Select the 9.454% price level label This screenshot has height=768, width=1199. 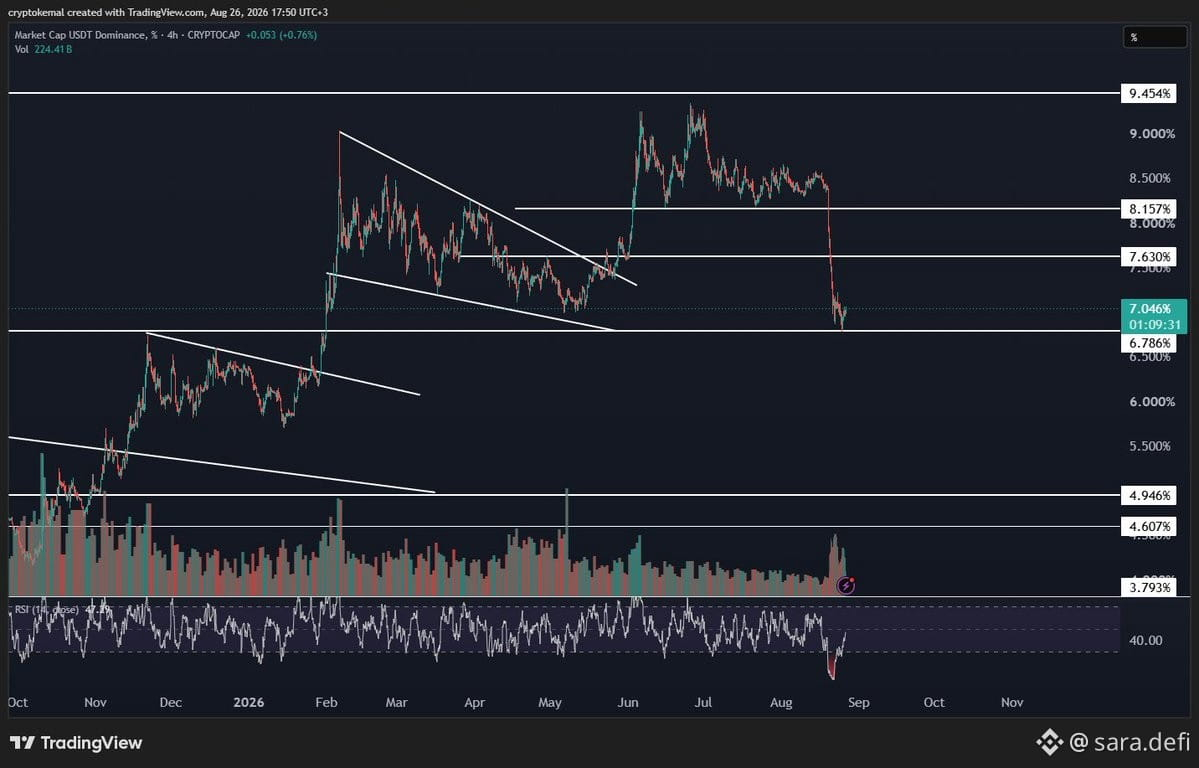[x=1149, y=93]
